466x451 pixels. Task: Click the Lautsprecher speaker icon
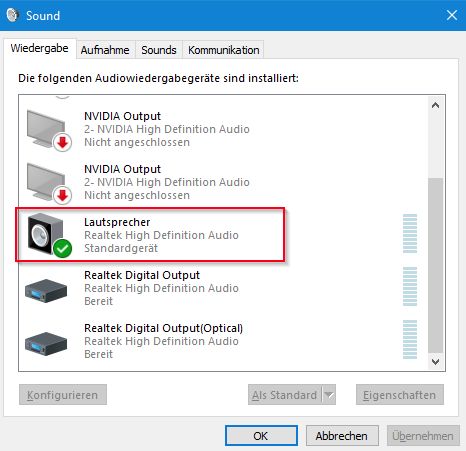[x=49, y=235]
